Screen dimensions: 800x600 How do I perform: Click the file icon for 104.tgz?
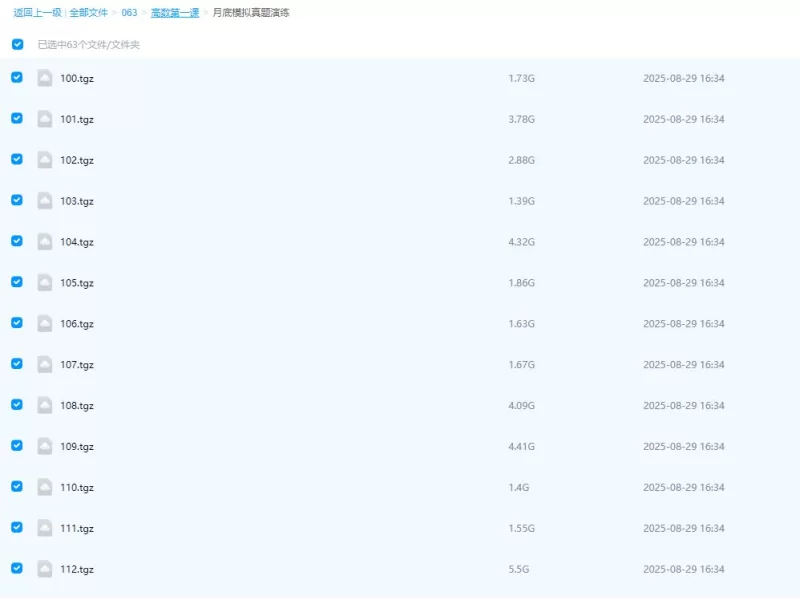click(45, 241)
